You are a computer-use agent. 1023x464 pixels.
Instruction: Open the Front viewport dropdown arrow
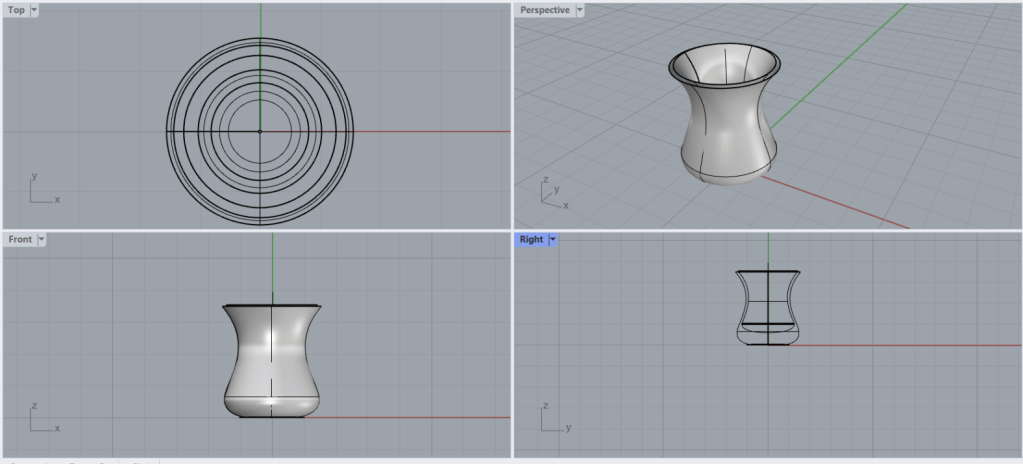[41, 240]
